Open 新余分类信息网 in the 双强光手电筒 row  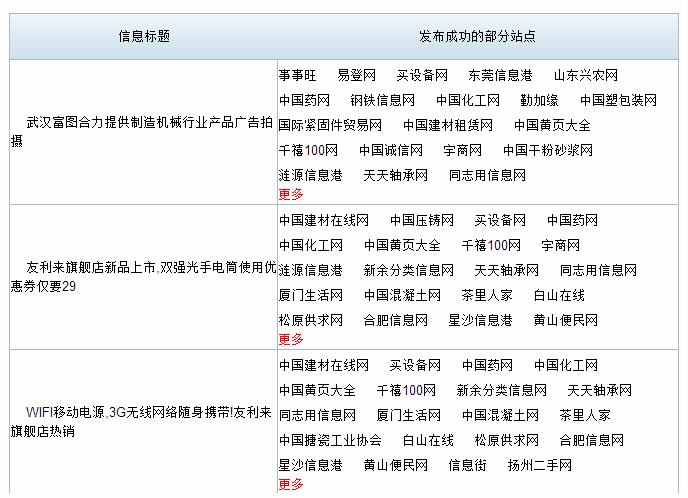click(x=408, y=270)
